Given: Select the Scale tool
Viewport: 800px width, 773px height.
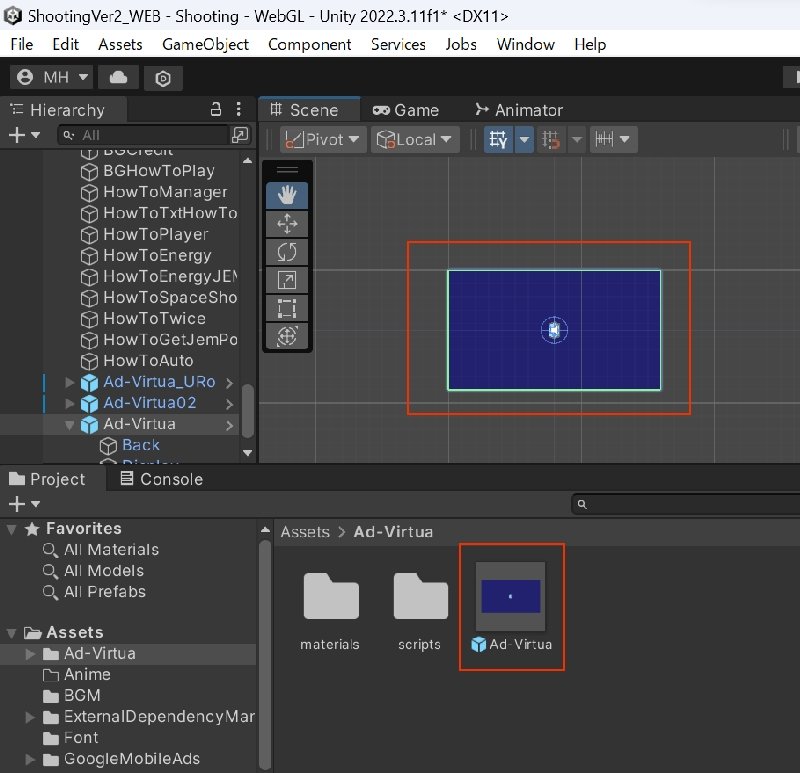Looking at the screenshot, I should click(x=287, y=280).
